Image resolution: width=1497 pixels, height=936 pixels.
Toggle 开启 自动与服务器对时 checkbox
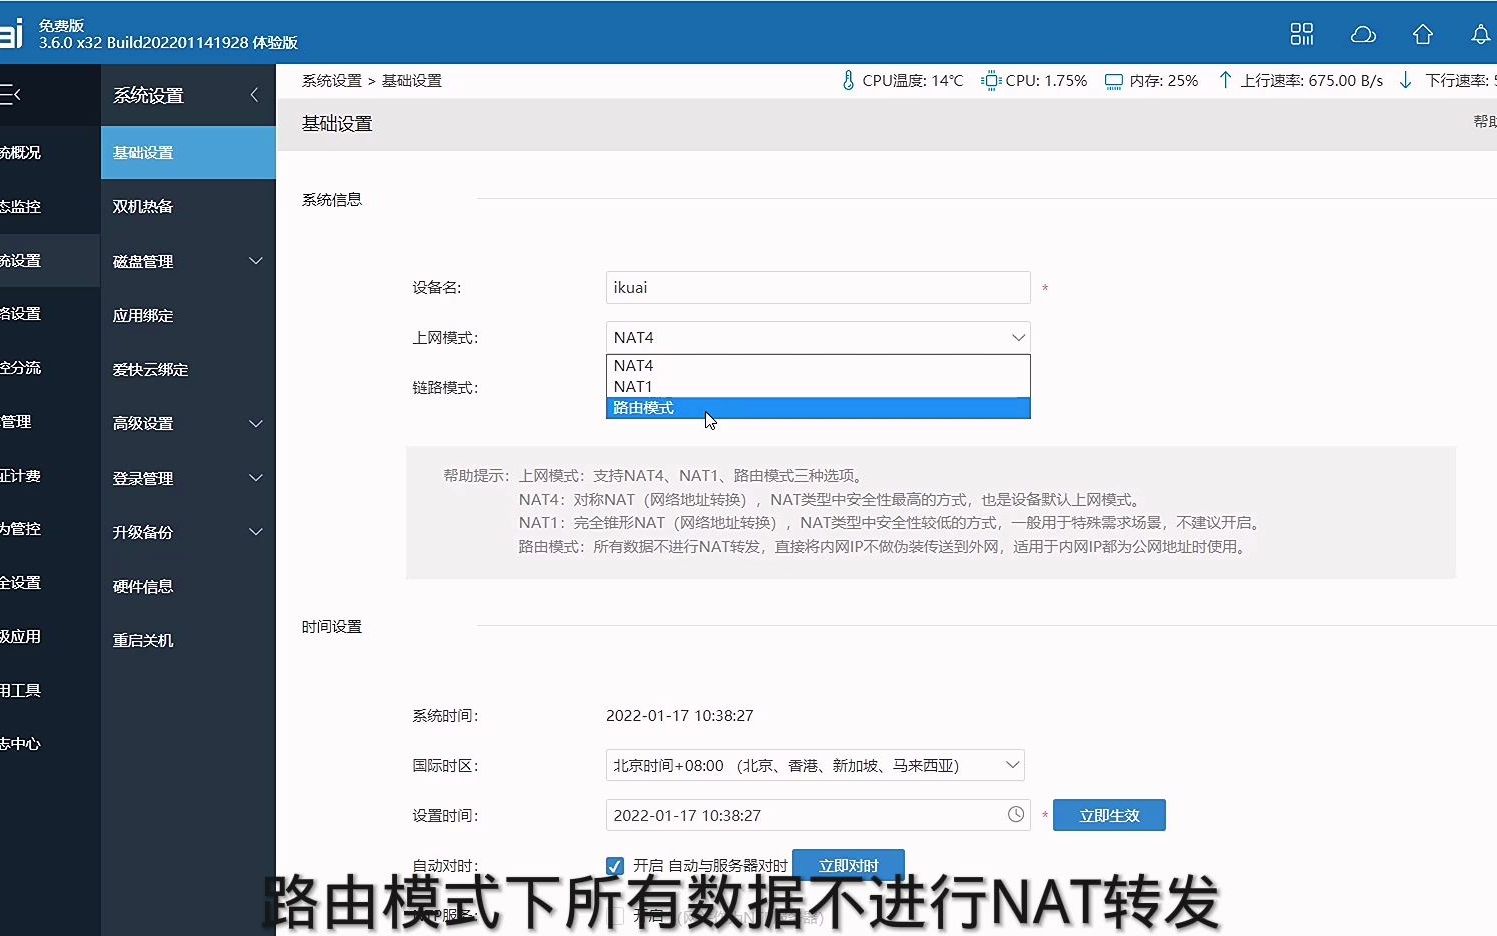pos(615,866)
